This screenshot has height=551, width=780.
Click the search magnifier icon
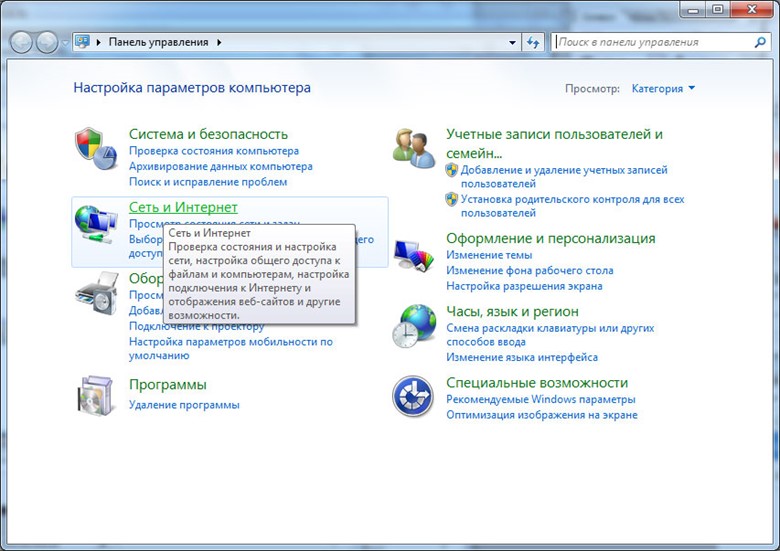(759, 43)
